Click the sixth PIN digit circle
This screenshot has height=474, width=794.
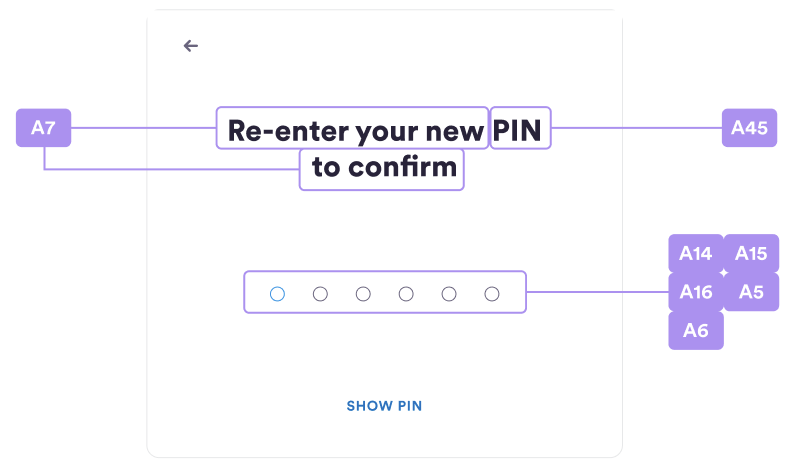(x=492, y=294)
